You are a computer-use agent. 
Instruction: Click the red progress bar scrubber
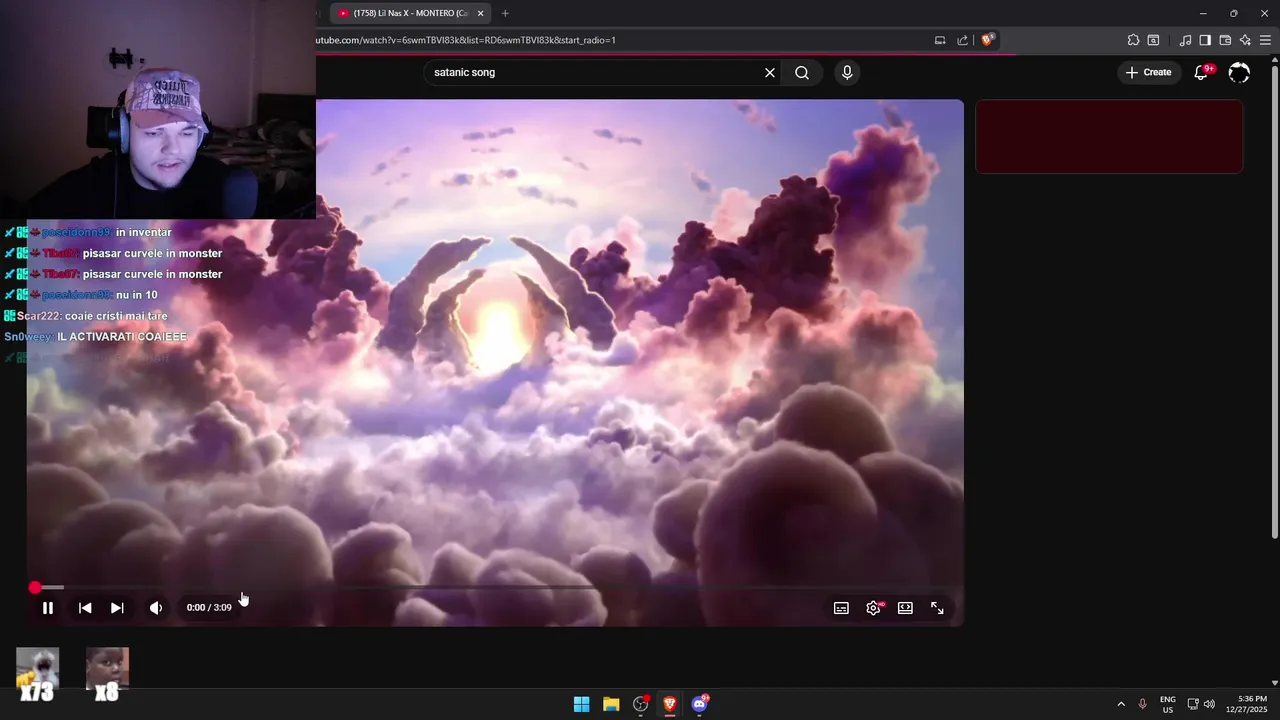[35, 587]
